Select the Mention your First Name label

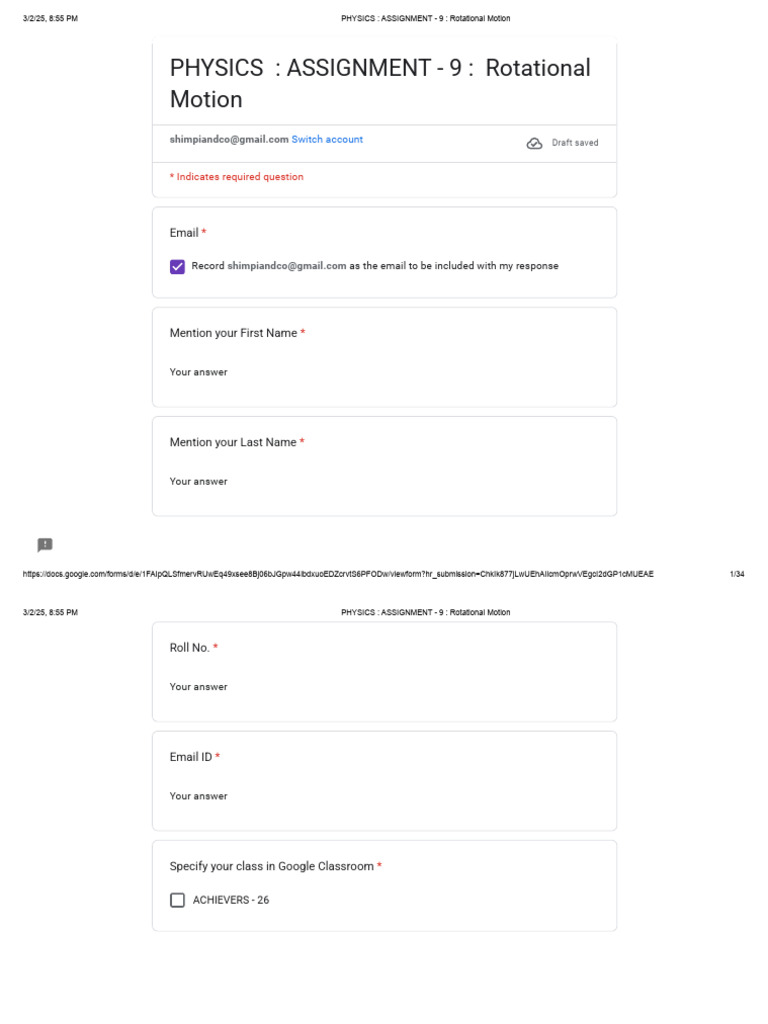point(233,333)
